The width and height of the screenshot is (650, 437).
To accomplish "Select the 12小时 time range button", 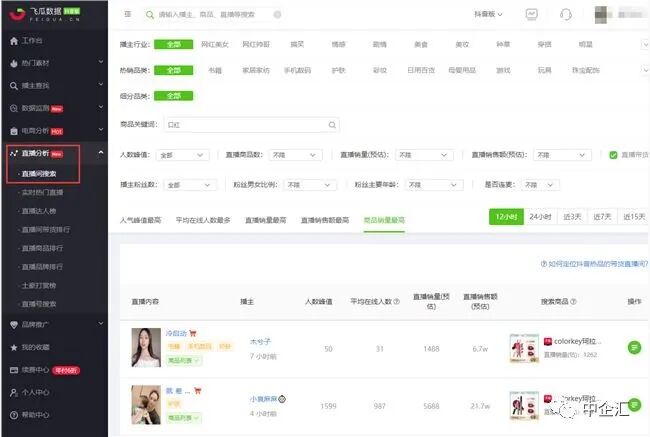I will 506,216.
